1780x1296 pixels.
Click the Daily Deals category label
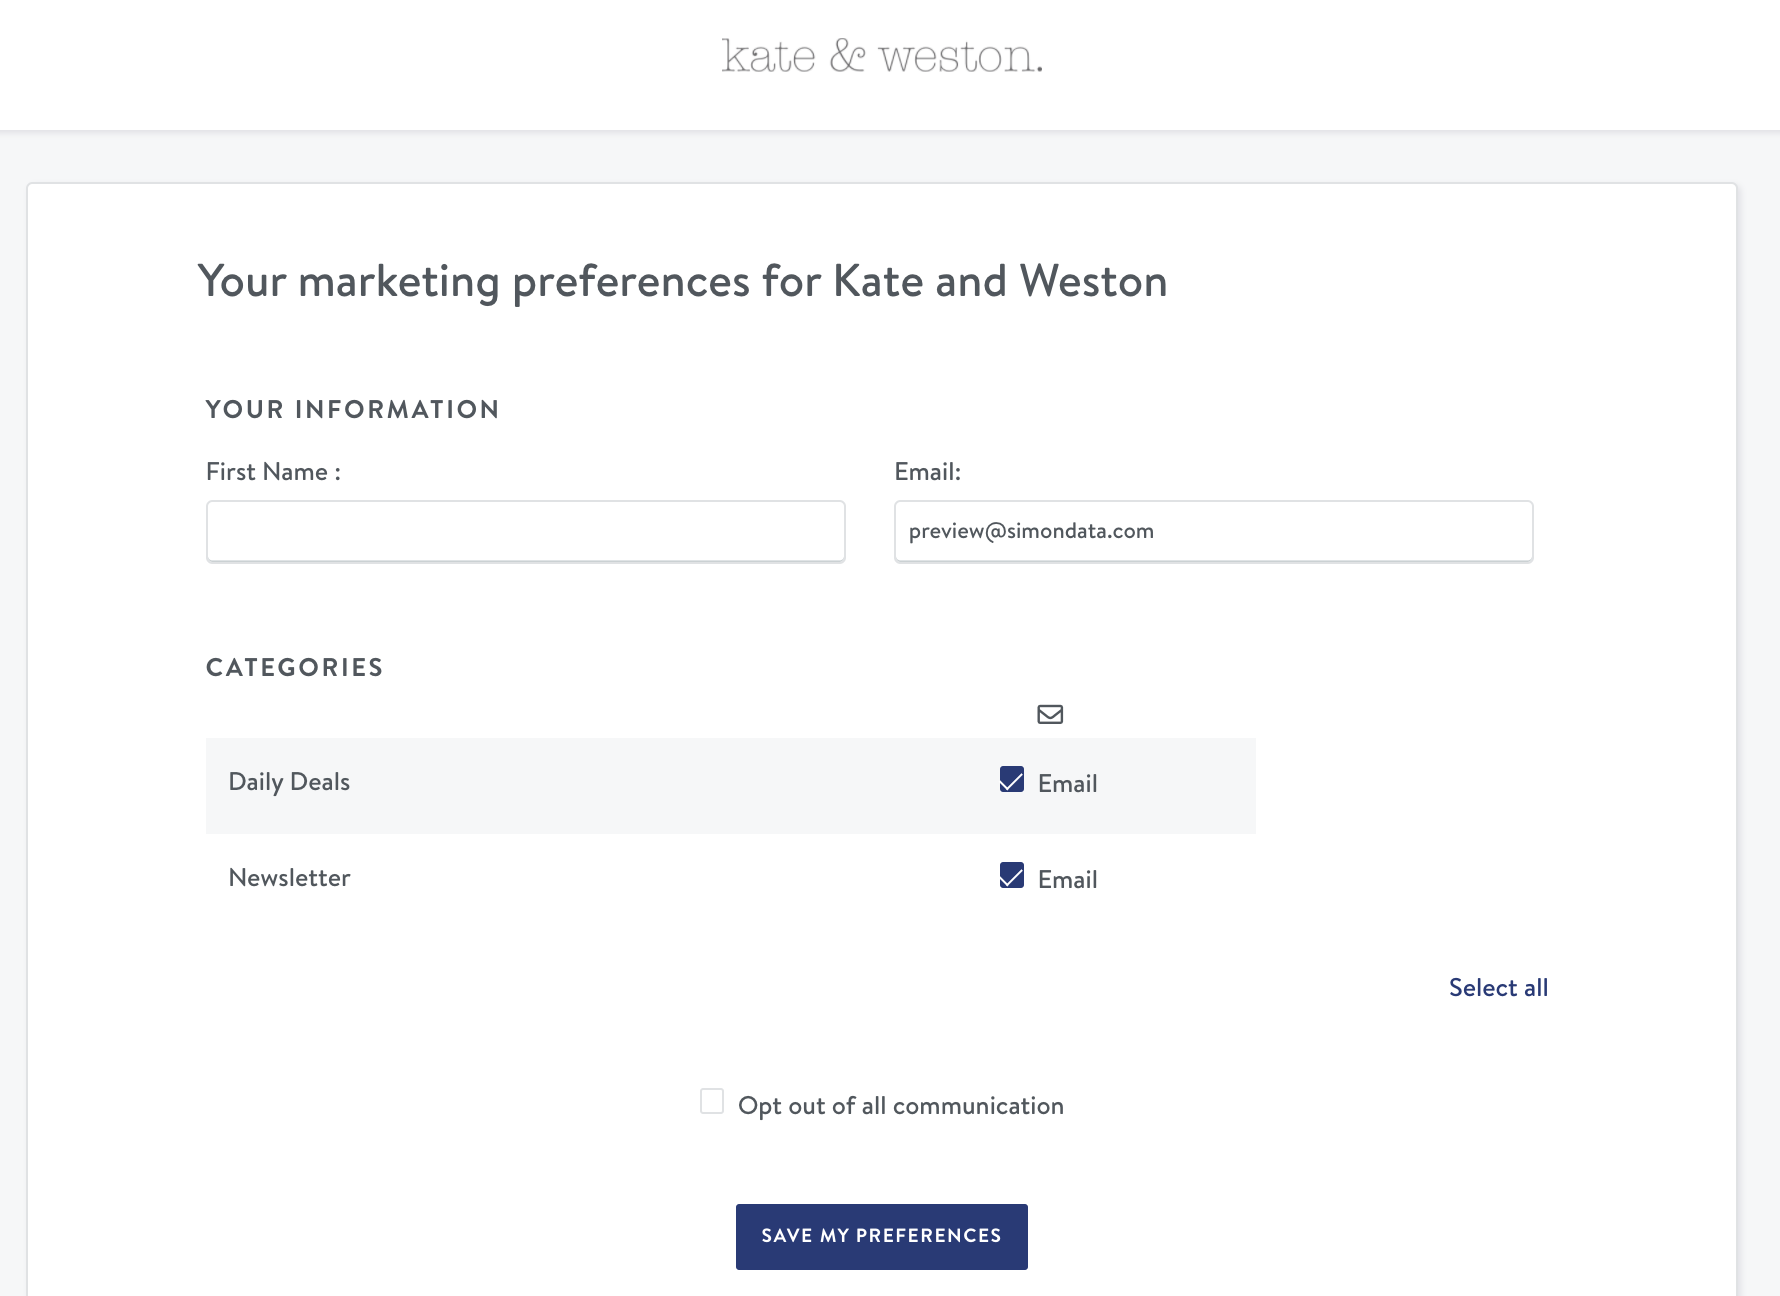289,782
